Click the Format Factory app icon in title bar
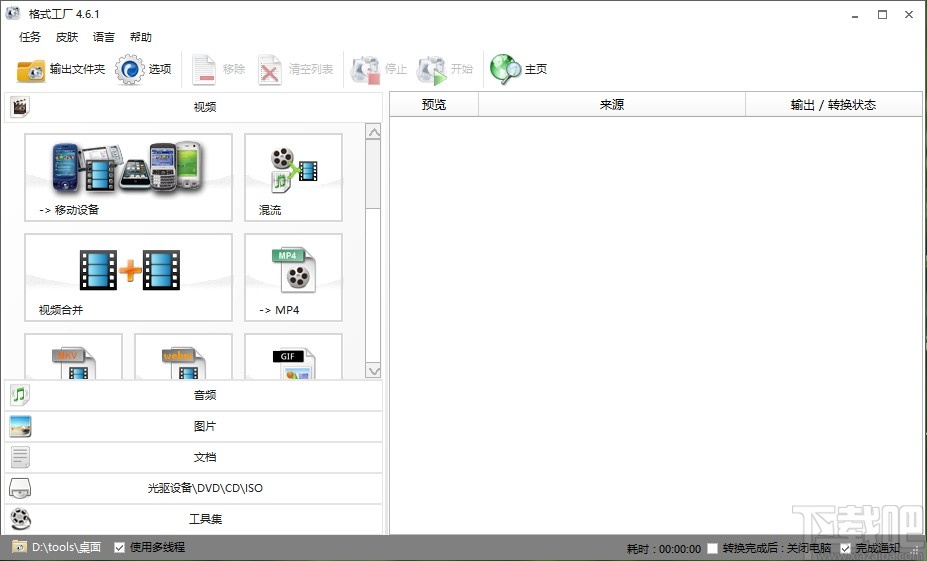 click(12, 13)
